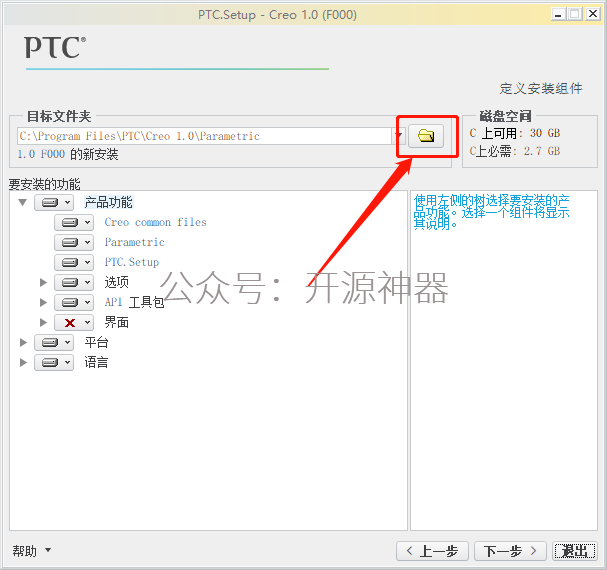Select Creo common files in feature tree
607x570 pixels.
point(155,222)
